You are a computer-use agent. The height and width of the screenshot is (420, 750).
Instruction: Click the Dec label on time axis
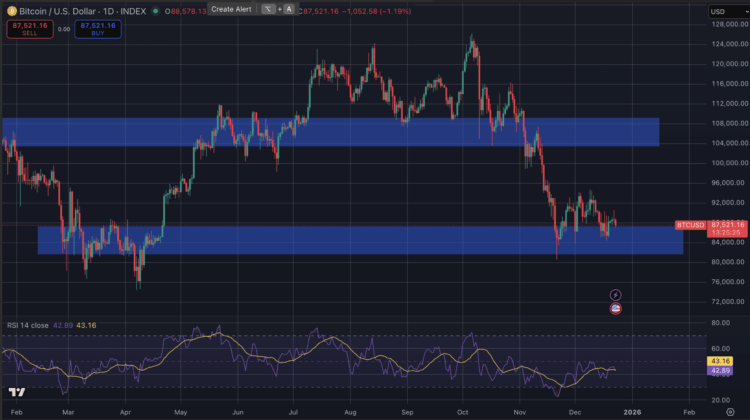pyautogui.click(x=575, y=412)
